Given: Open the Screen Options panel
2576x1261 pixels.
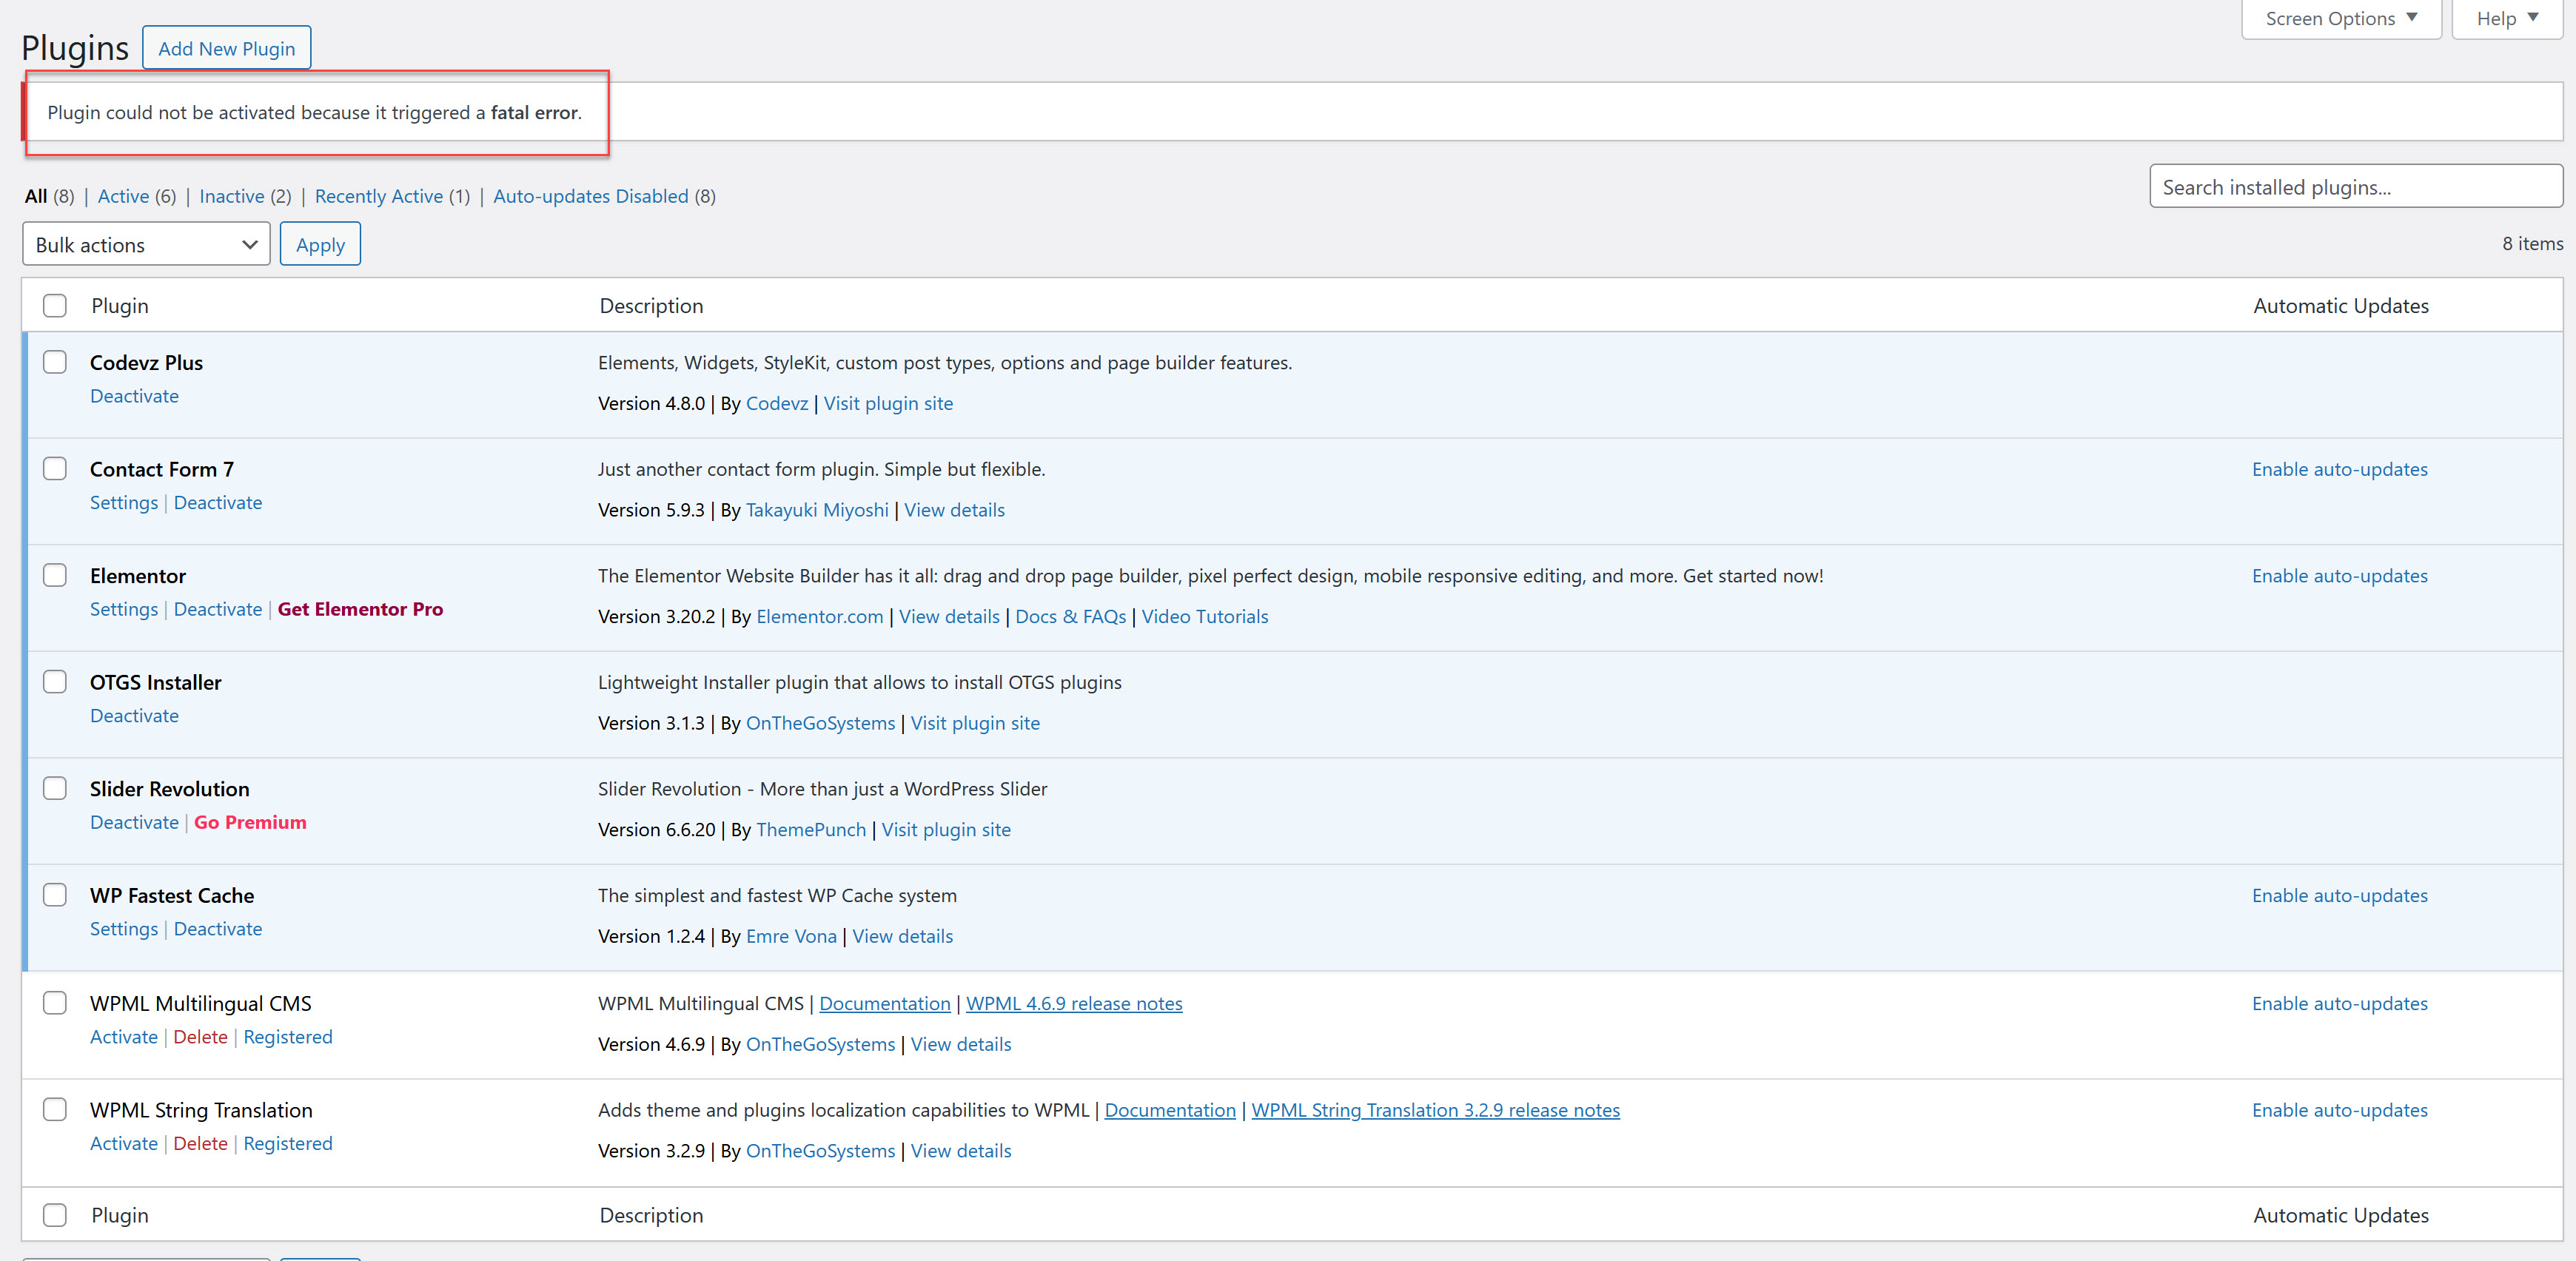Looking at the screenshot, I should point(2341,19).
